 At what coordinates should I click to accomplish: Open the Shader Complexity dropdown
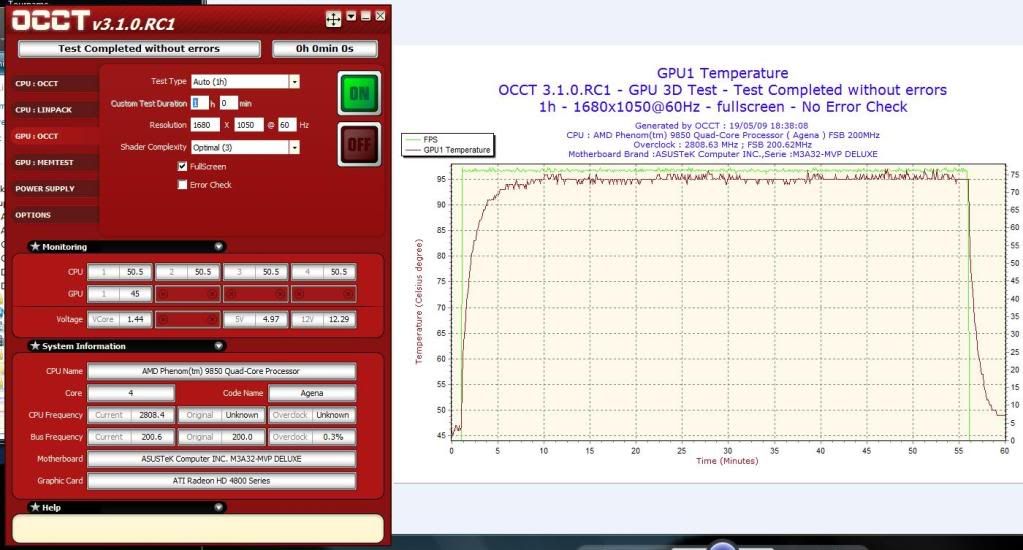coord(294,147)
